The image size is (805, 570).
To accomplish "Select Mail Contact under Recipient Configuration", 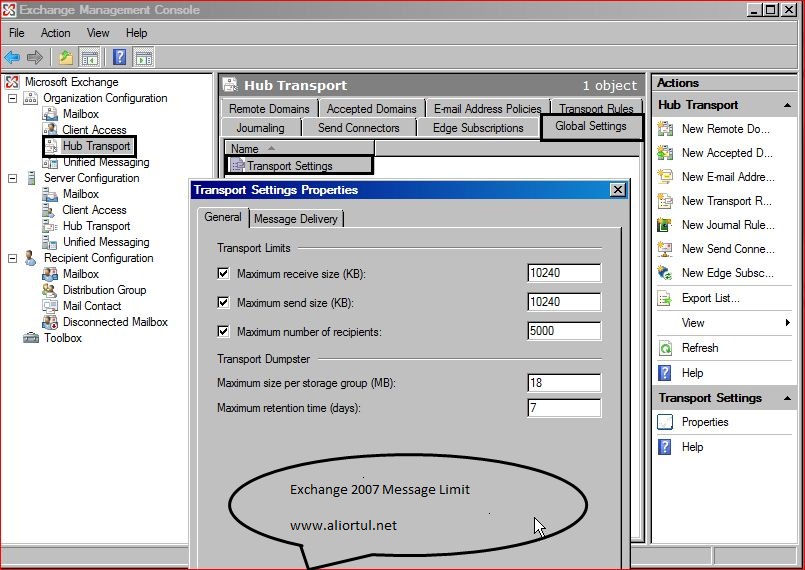I will click(92, 306).
